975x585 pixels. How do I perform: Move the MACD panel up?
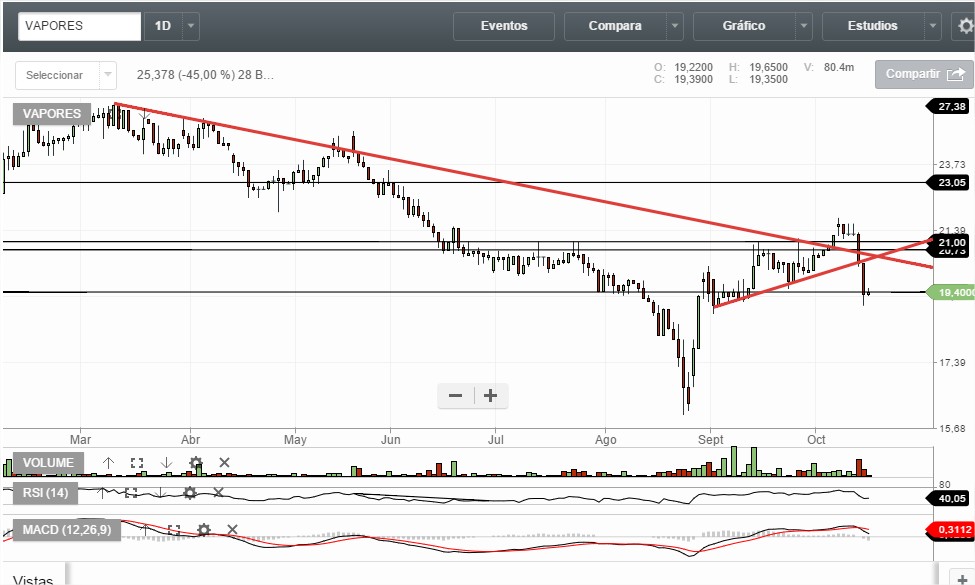tap(145, 530)
